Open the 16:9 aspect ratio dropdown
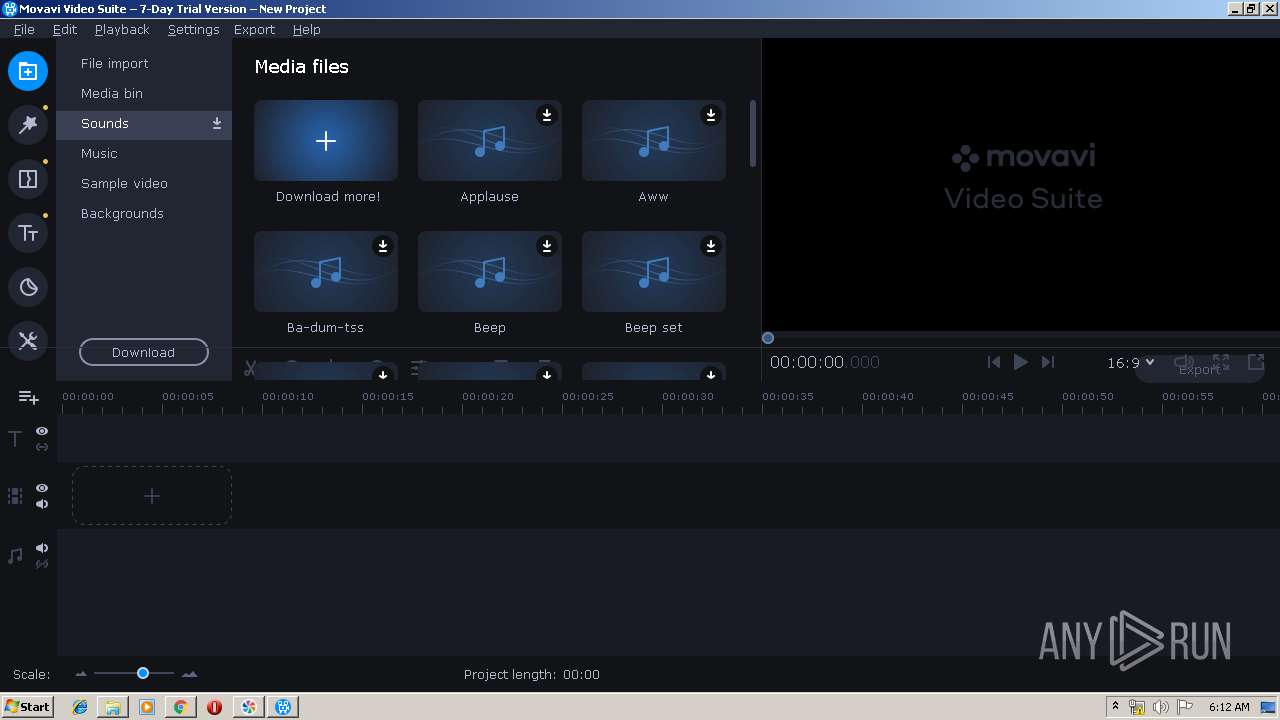1280x720 pixels. tap(1131, 363)
